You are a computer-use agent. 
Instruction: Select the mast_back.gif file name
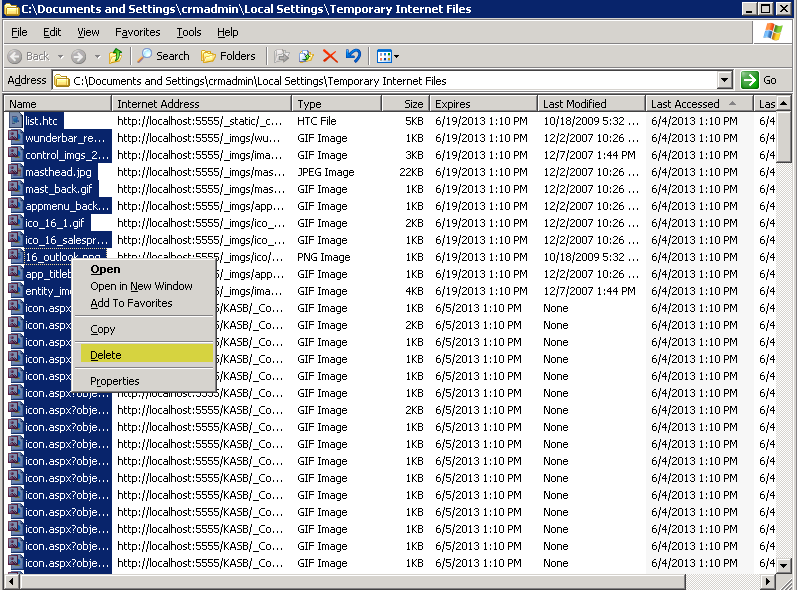[58, 189]
